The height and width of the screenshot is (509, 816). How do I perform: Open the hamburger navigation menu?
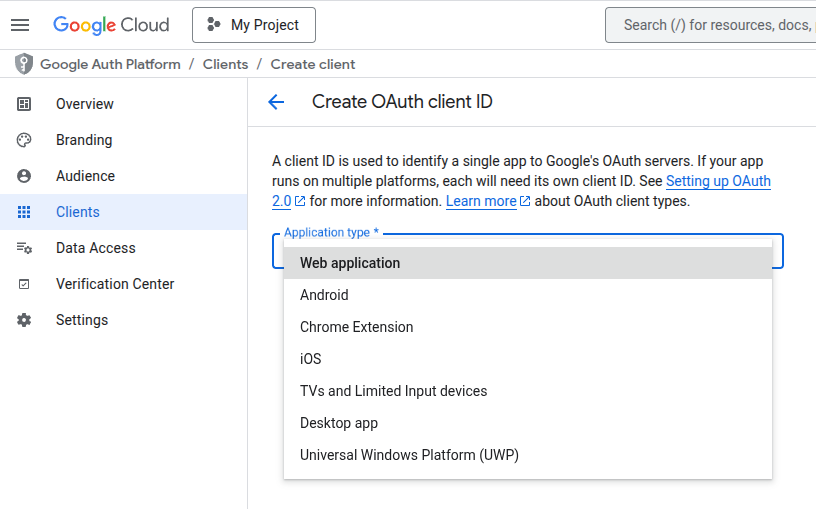coord(20,25)
